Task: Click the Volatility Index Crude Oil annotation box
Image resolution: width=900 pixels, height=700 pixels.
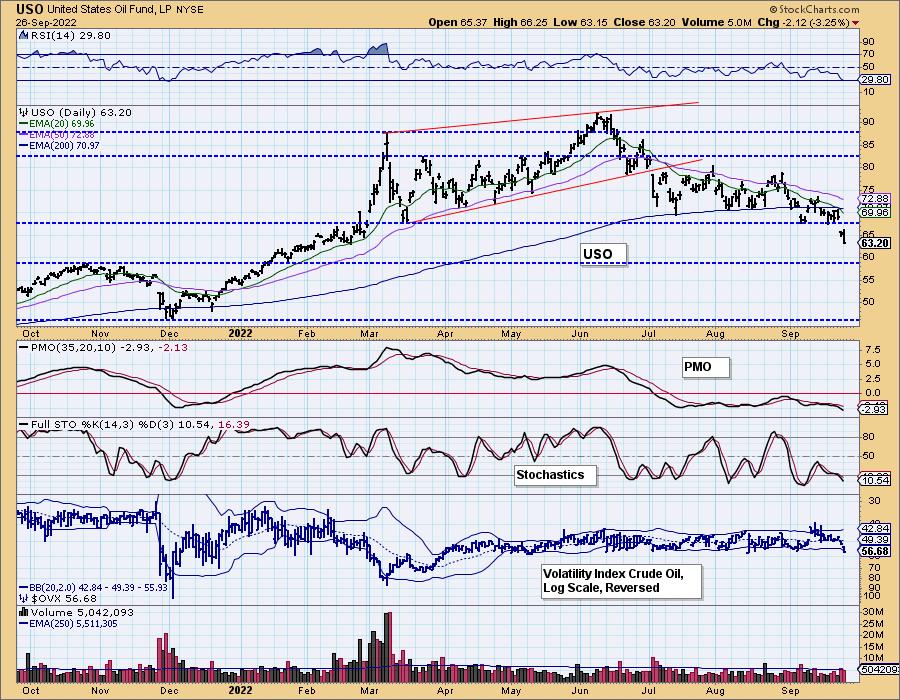Action: click(622, 581)
